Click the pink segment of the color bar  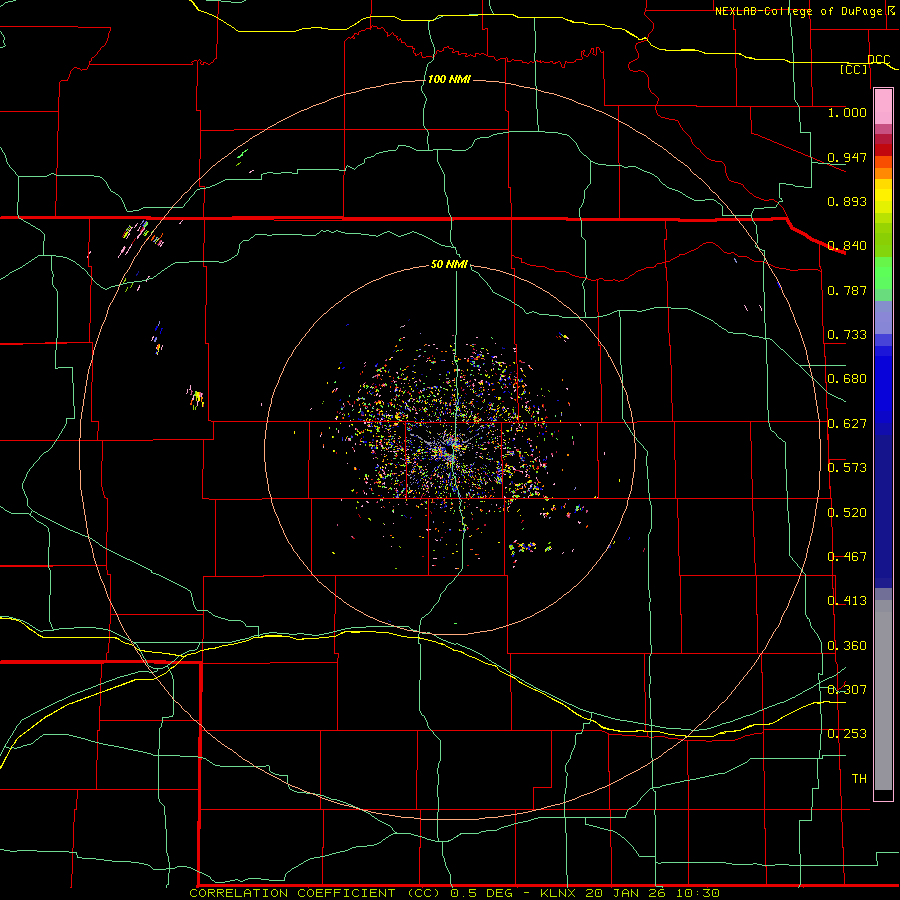pos(883,107)
